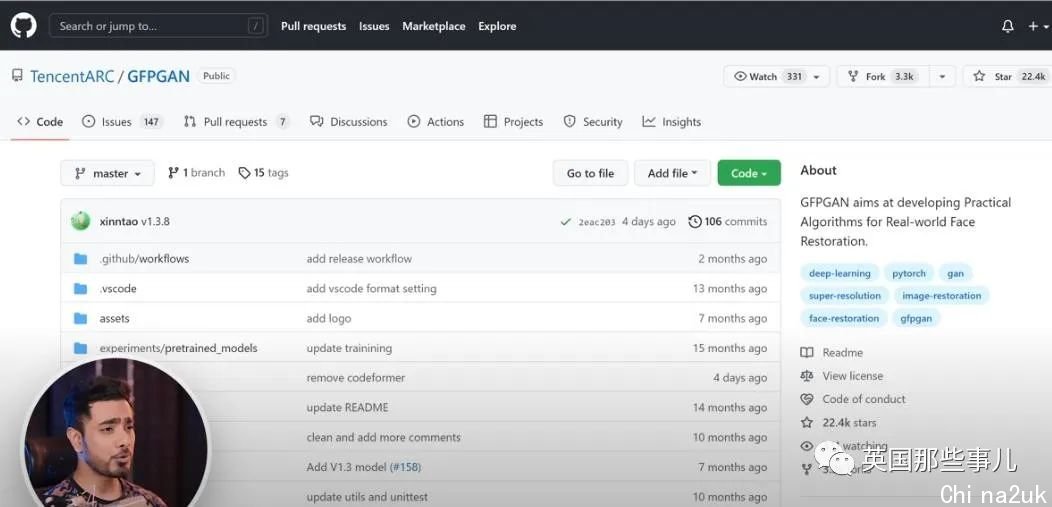Open the 'update README' commit message
Viewport: 1052px width, 507px height.
(348, 408)
